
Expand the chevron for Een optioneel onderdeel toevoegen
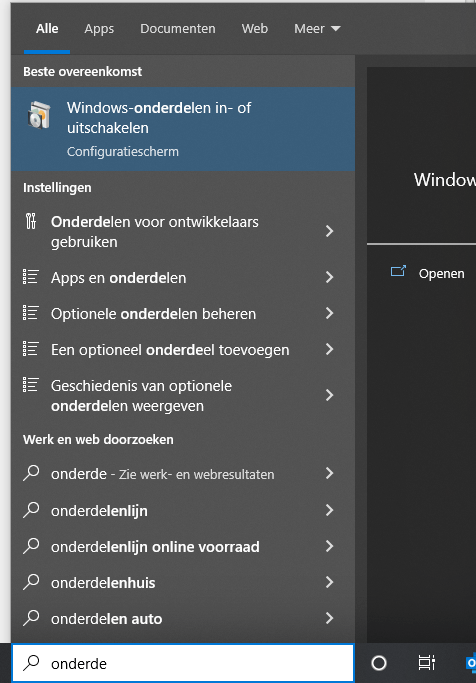[330, 349]
